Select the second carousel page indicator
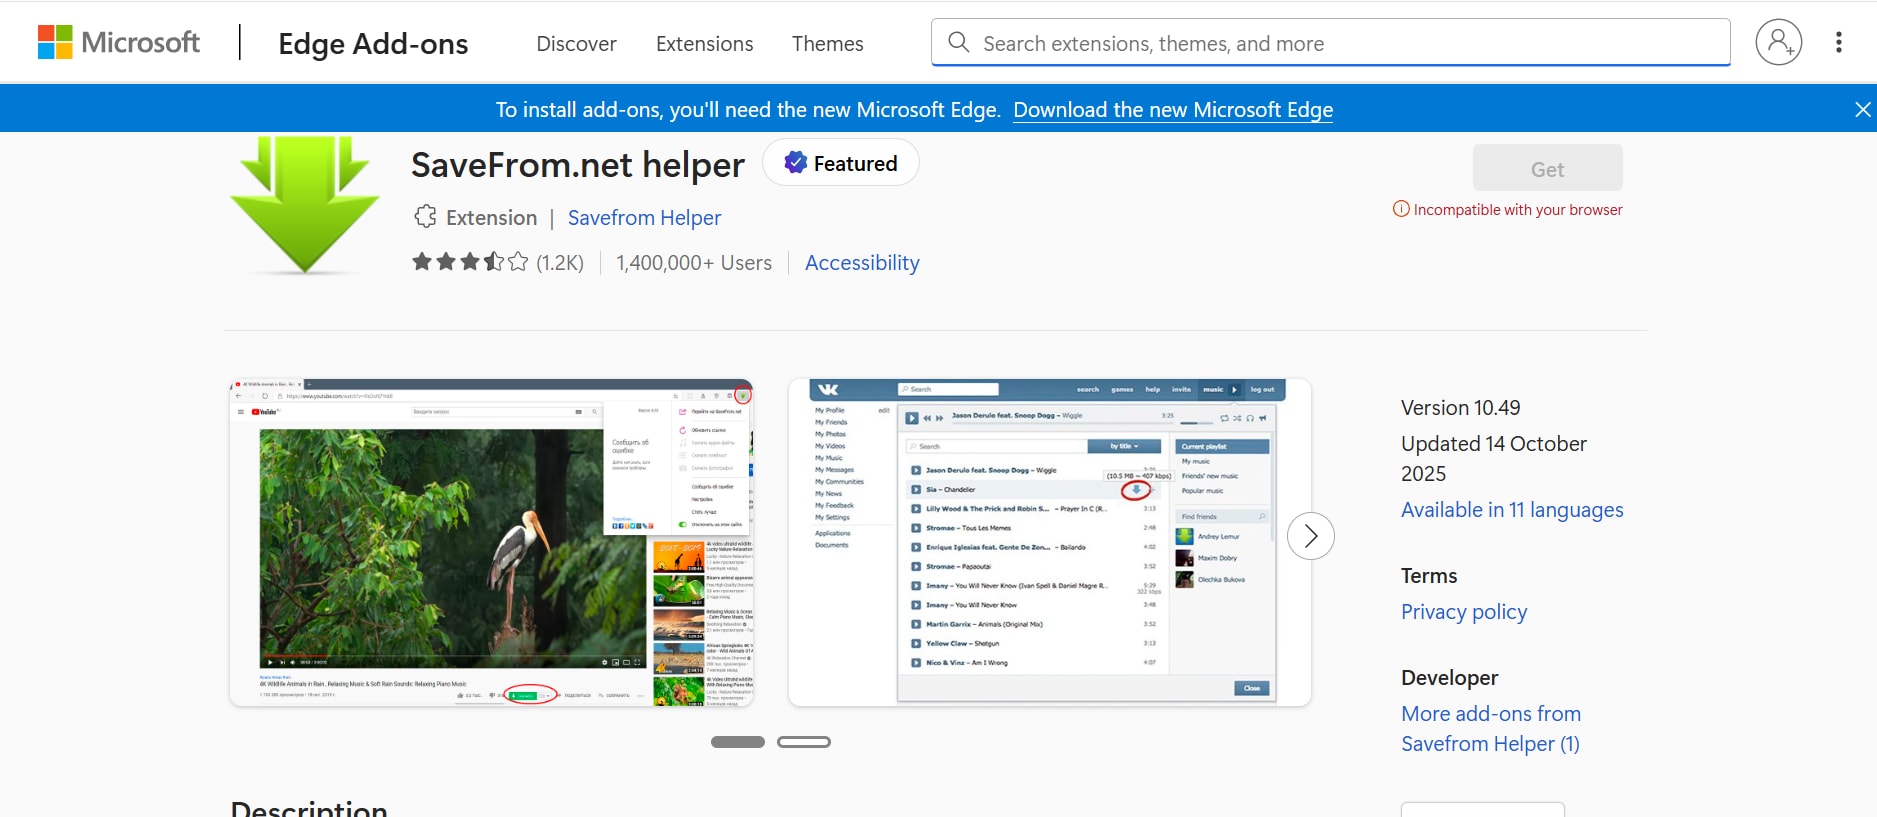This screenshot has height=817, width=1877. point(804,742)
